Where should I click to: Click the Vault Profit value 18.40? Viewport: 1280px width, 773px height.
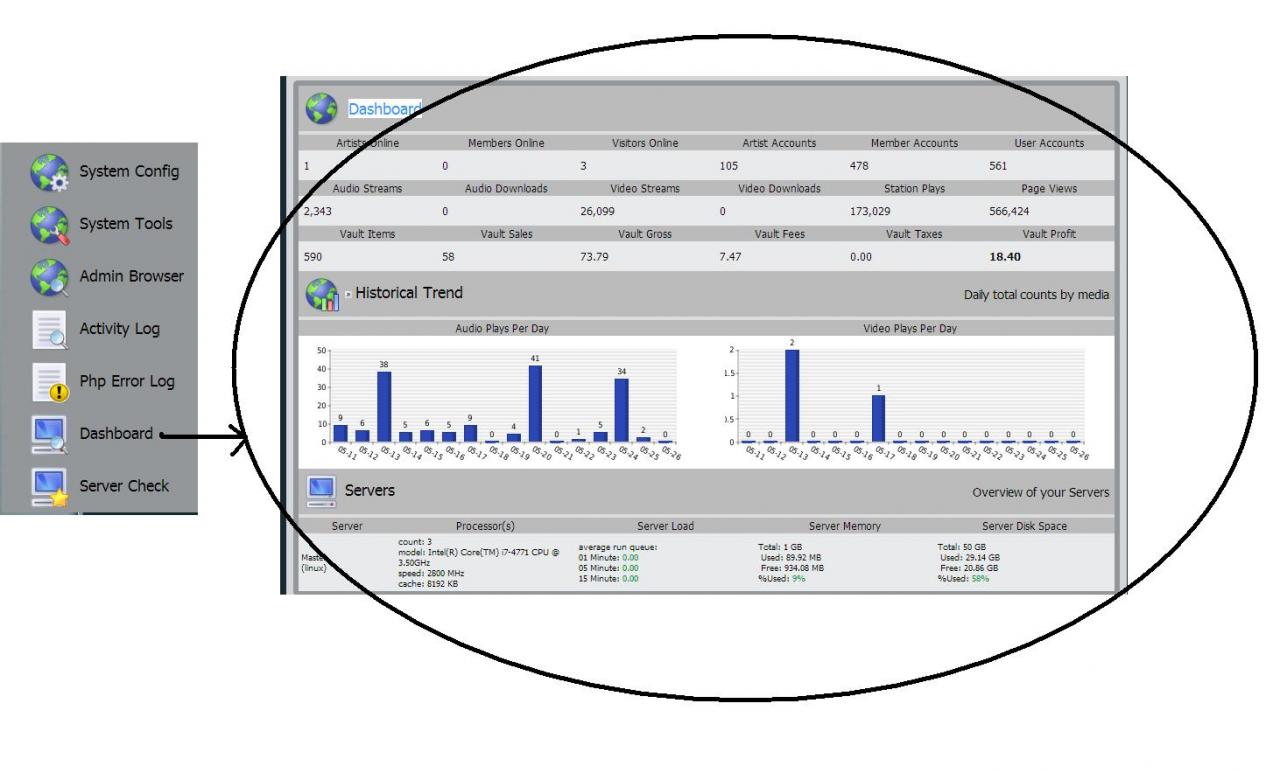point(1005,257)
